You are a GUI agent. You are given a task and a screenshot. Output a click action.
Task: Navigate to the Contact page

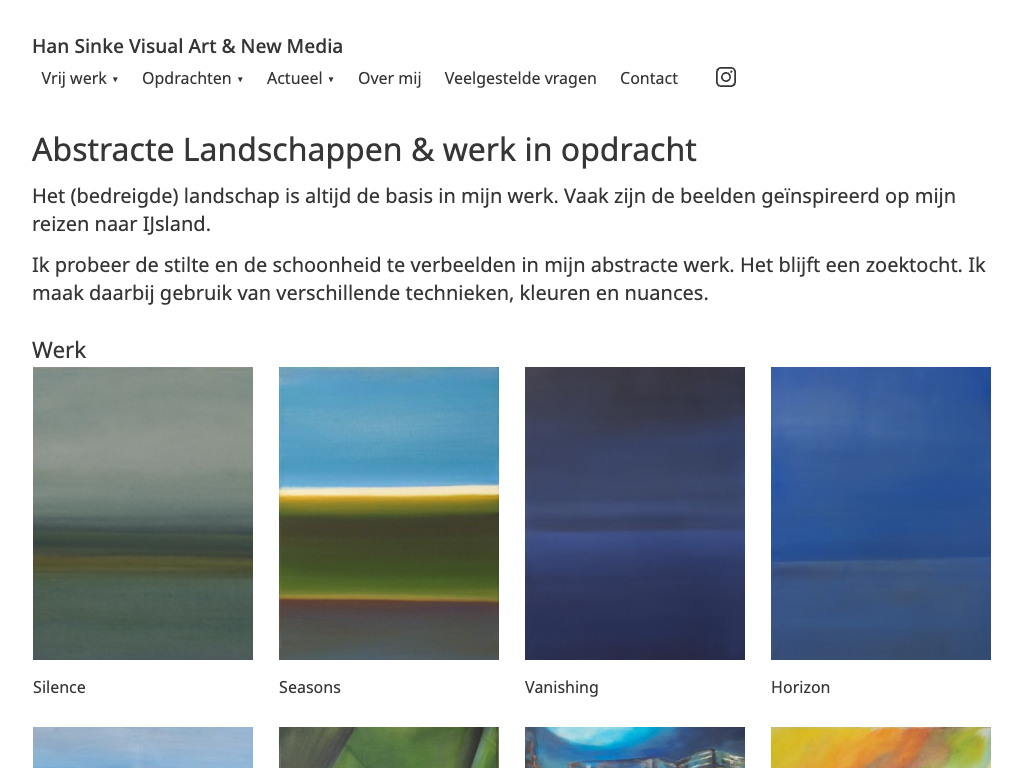649,78
